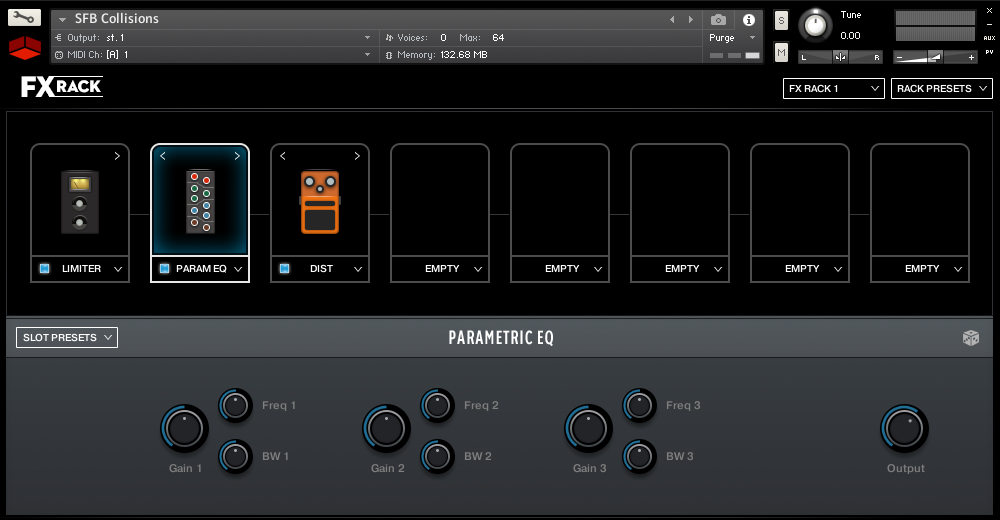
Task: Click the BW 1 knob
Action: [x=235, y=456]
